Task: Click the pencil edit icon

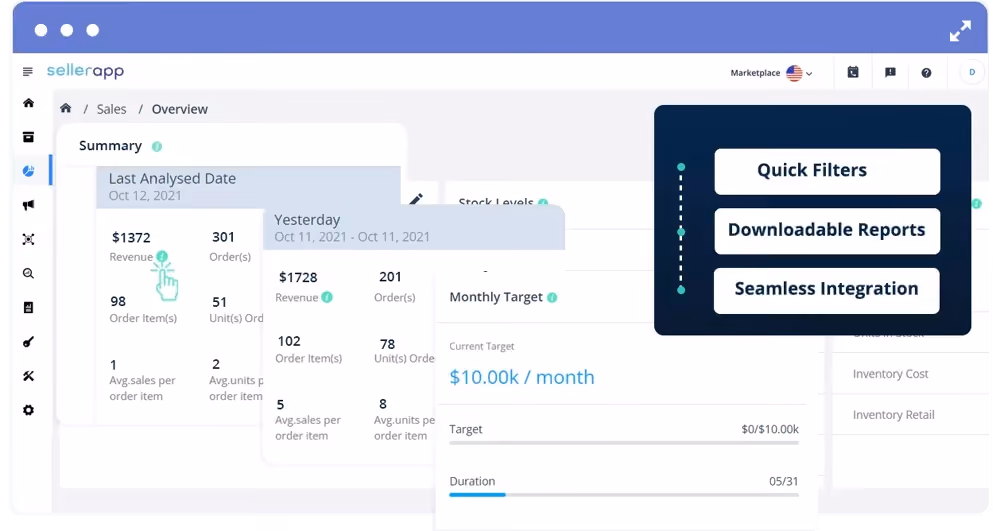Action: pyautogui.click(x=416, y=199)
